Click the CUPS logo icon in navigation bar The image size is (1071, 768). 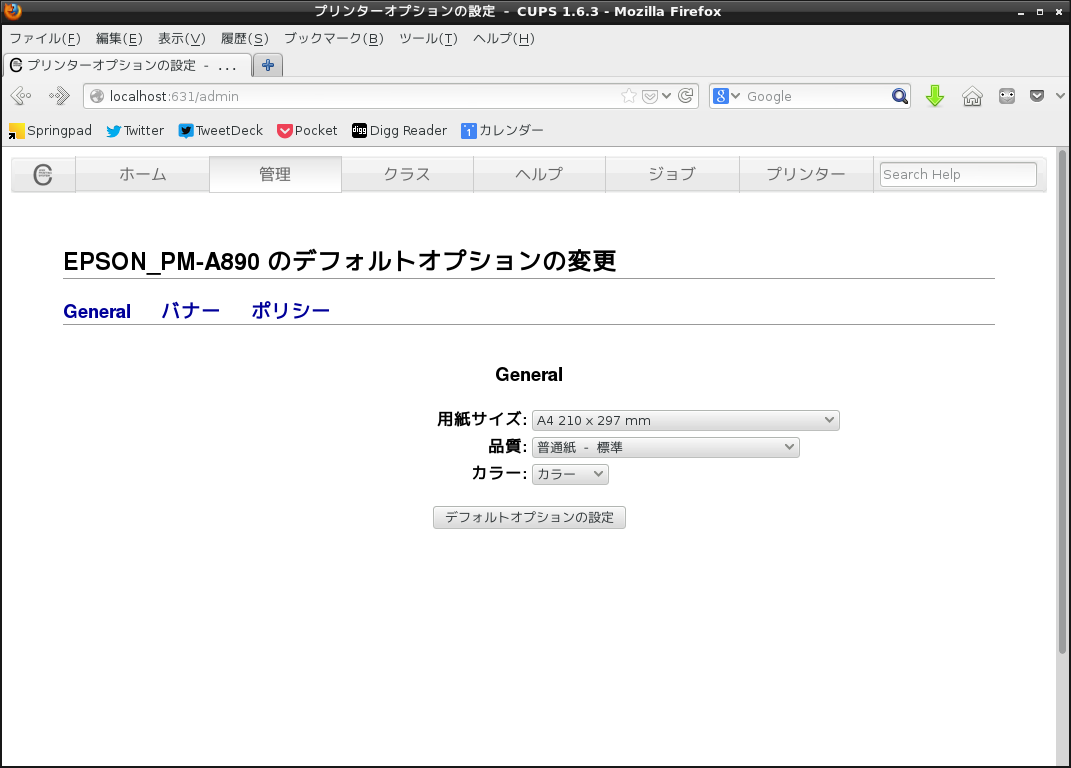(x=43, y=175)
